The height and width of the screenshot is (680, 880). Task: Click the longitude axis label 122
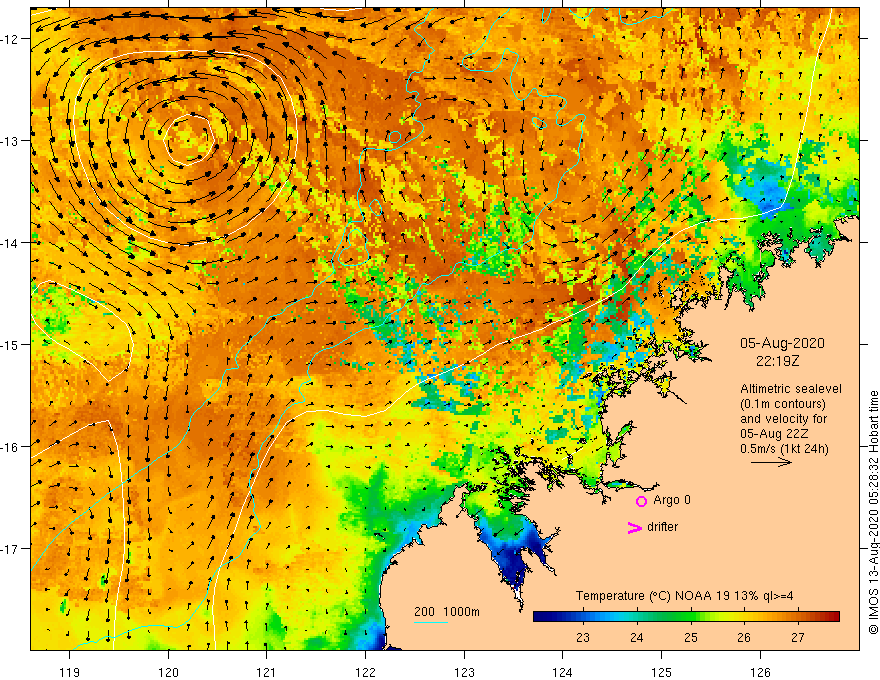(x=365, y=672)
